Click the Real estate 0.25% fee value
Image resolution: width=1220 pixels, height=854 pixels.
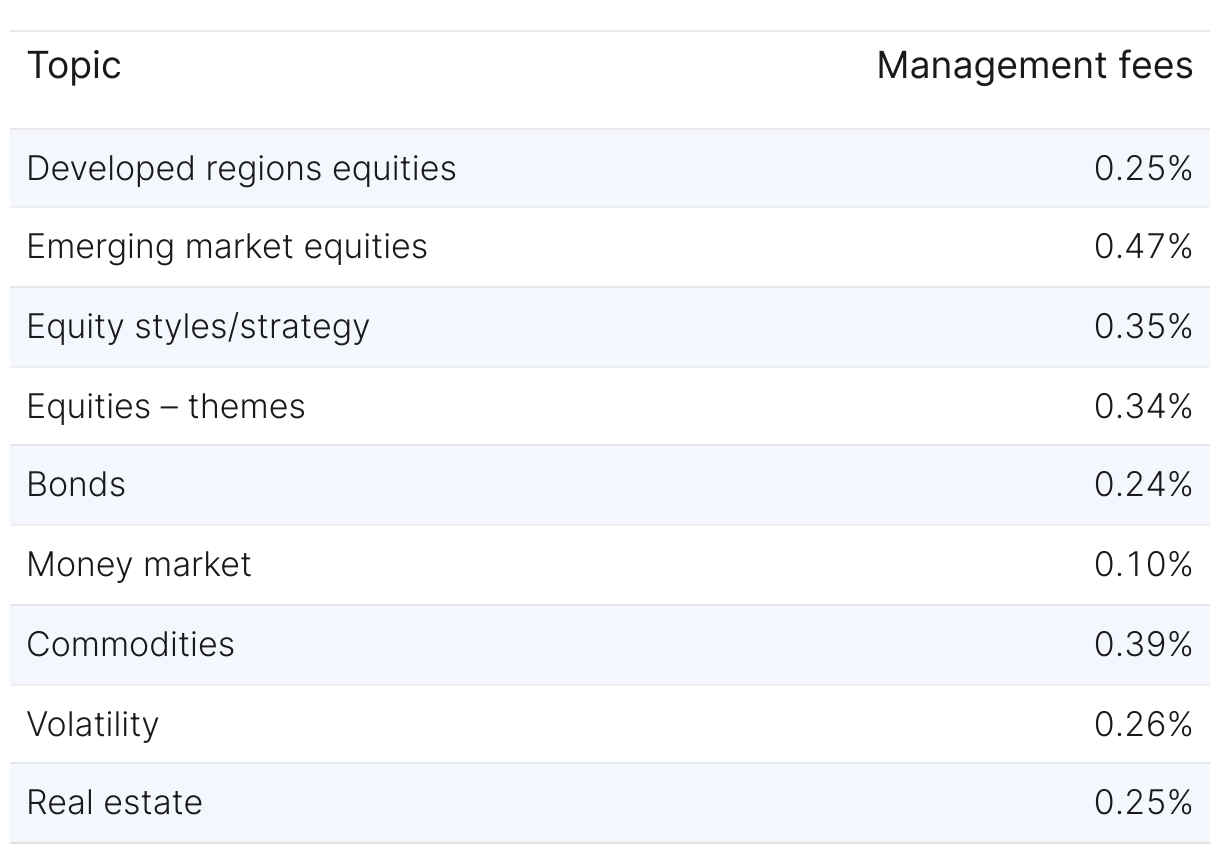pyautogui.click(x=1143, y=803)
